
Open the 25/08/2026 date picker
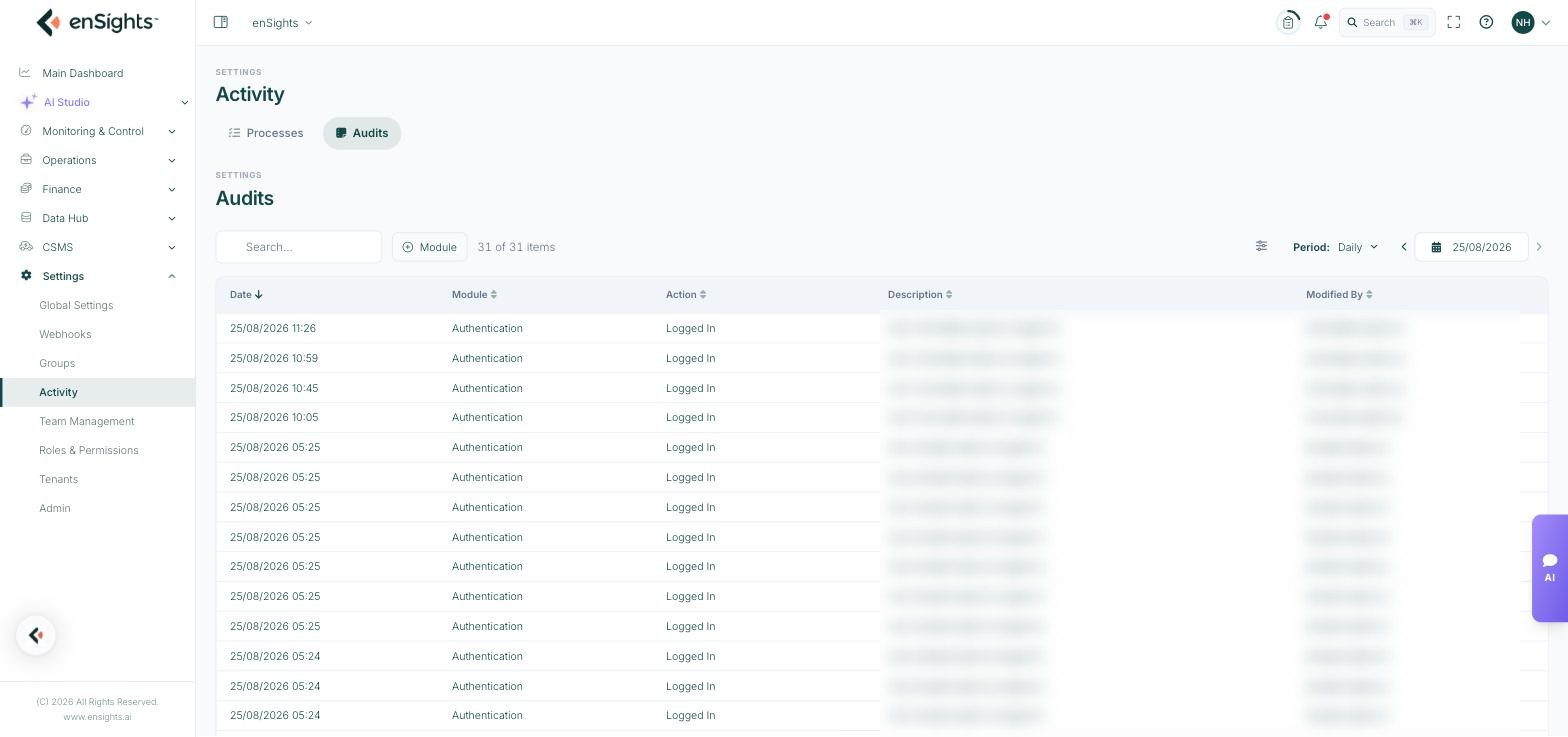click(1471, 247)
